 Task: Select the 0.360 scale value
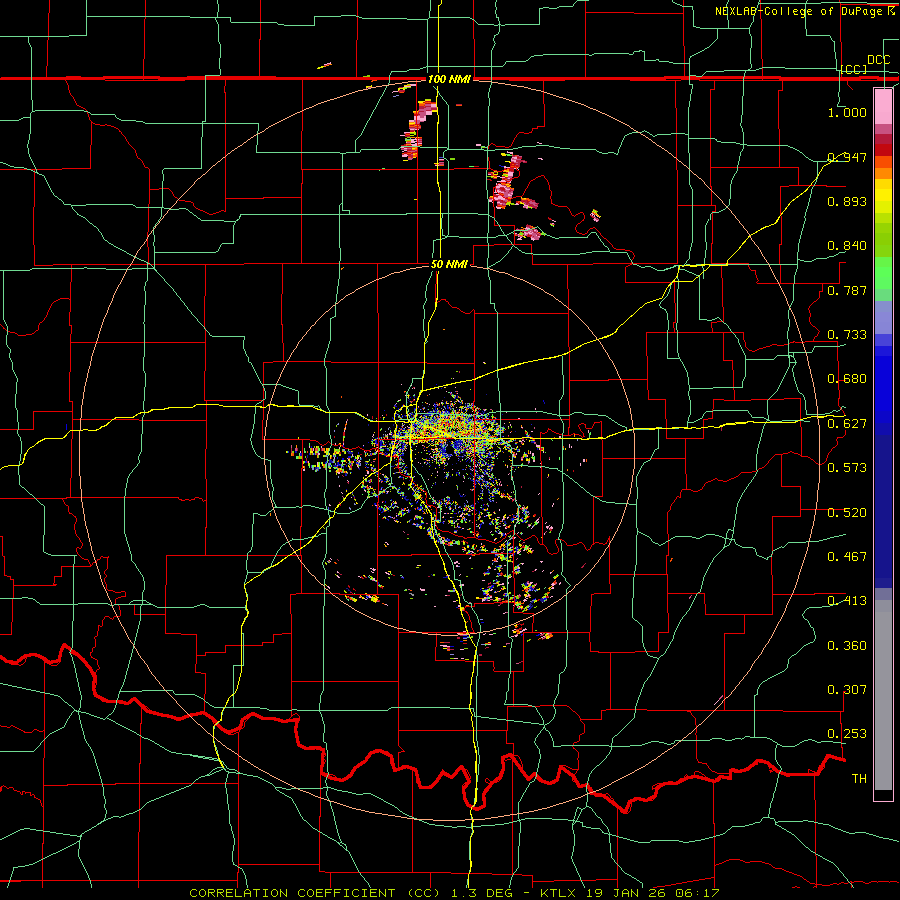point(847,646)
